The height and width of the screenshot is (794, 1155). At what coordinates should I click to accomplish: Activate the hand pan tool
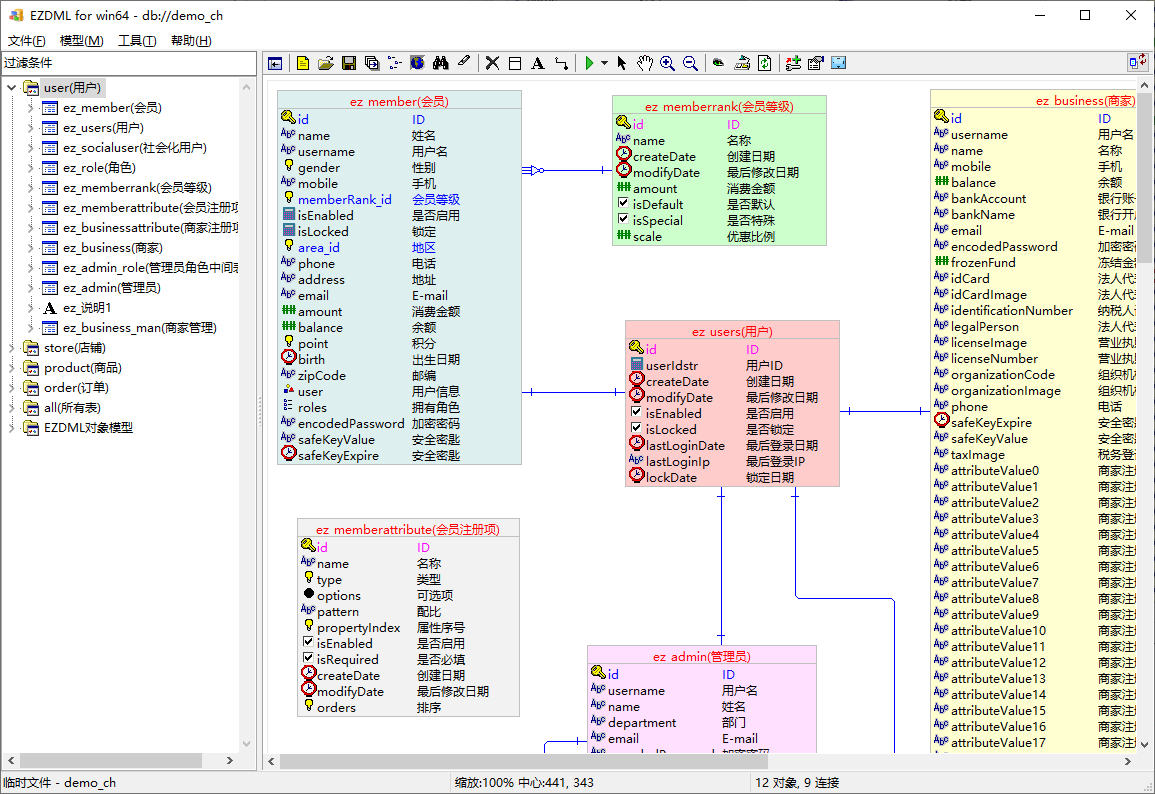645,63
